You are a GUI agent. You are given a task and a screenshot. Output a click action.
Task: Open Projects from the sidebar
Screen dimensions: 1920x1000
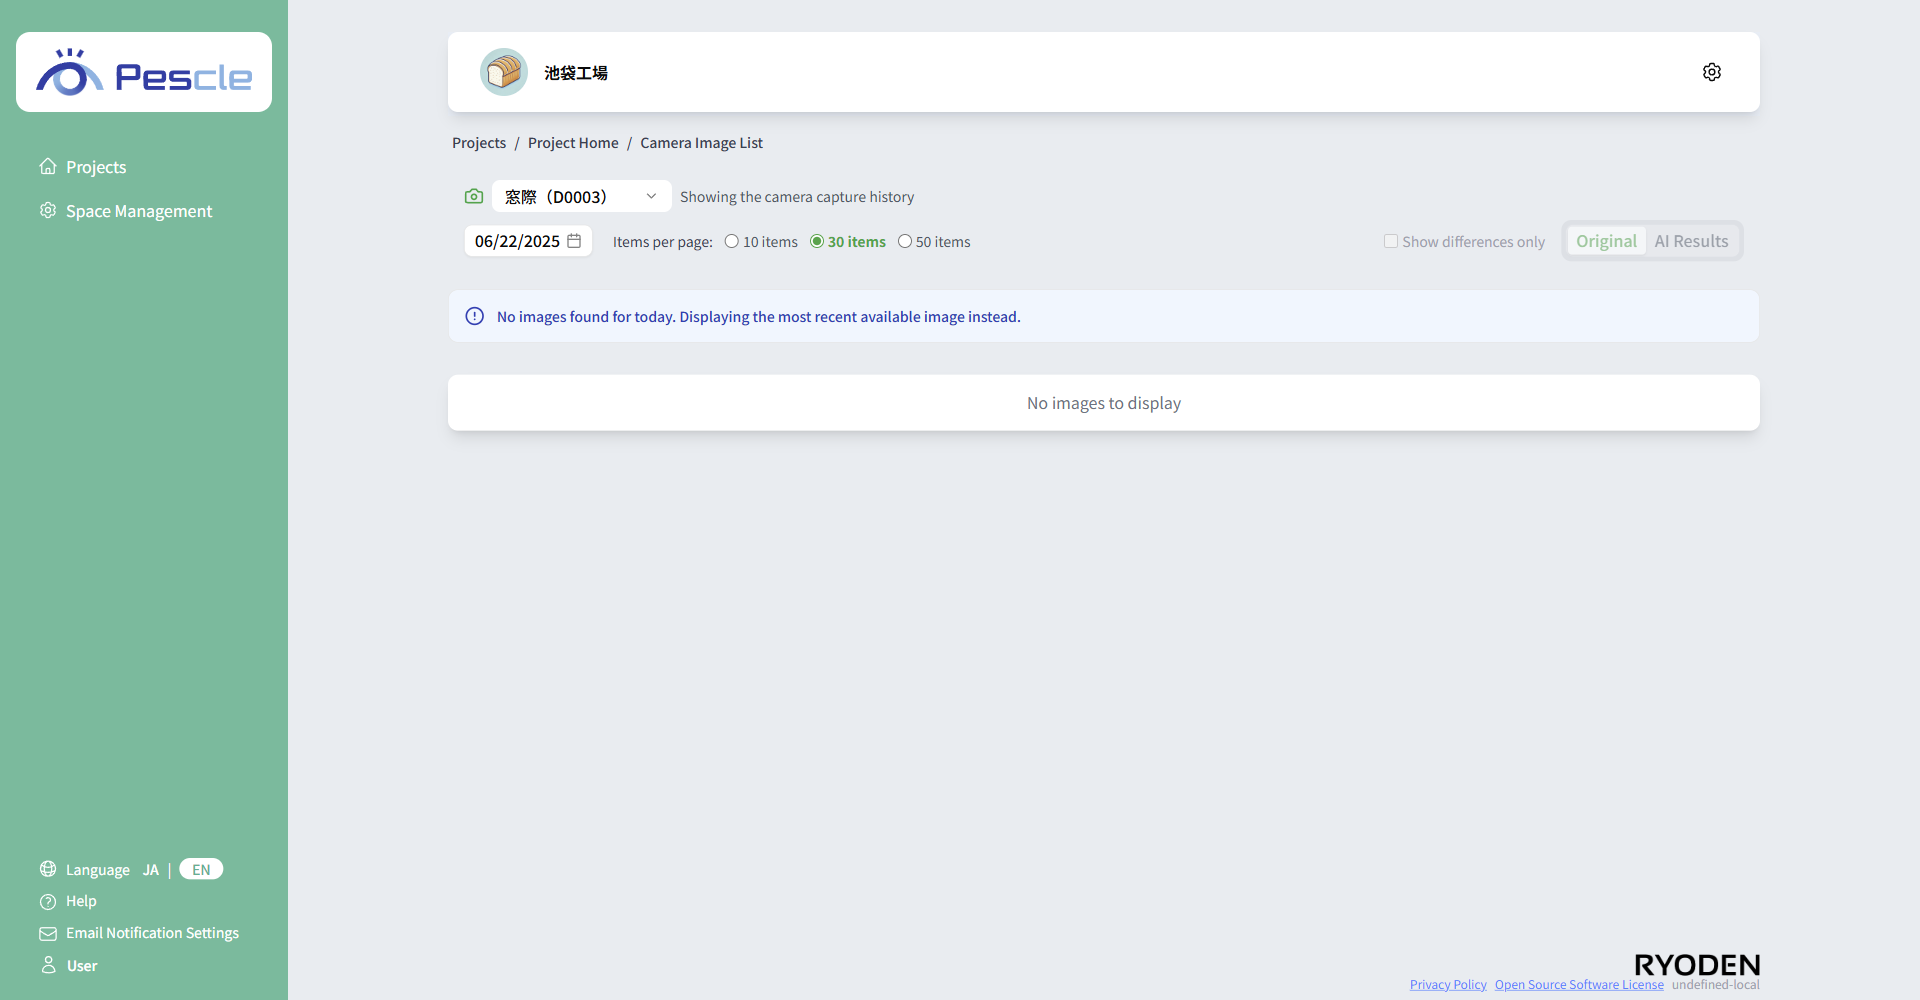pyautogui.click(x=96, y=167)
